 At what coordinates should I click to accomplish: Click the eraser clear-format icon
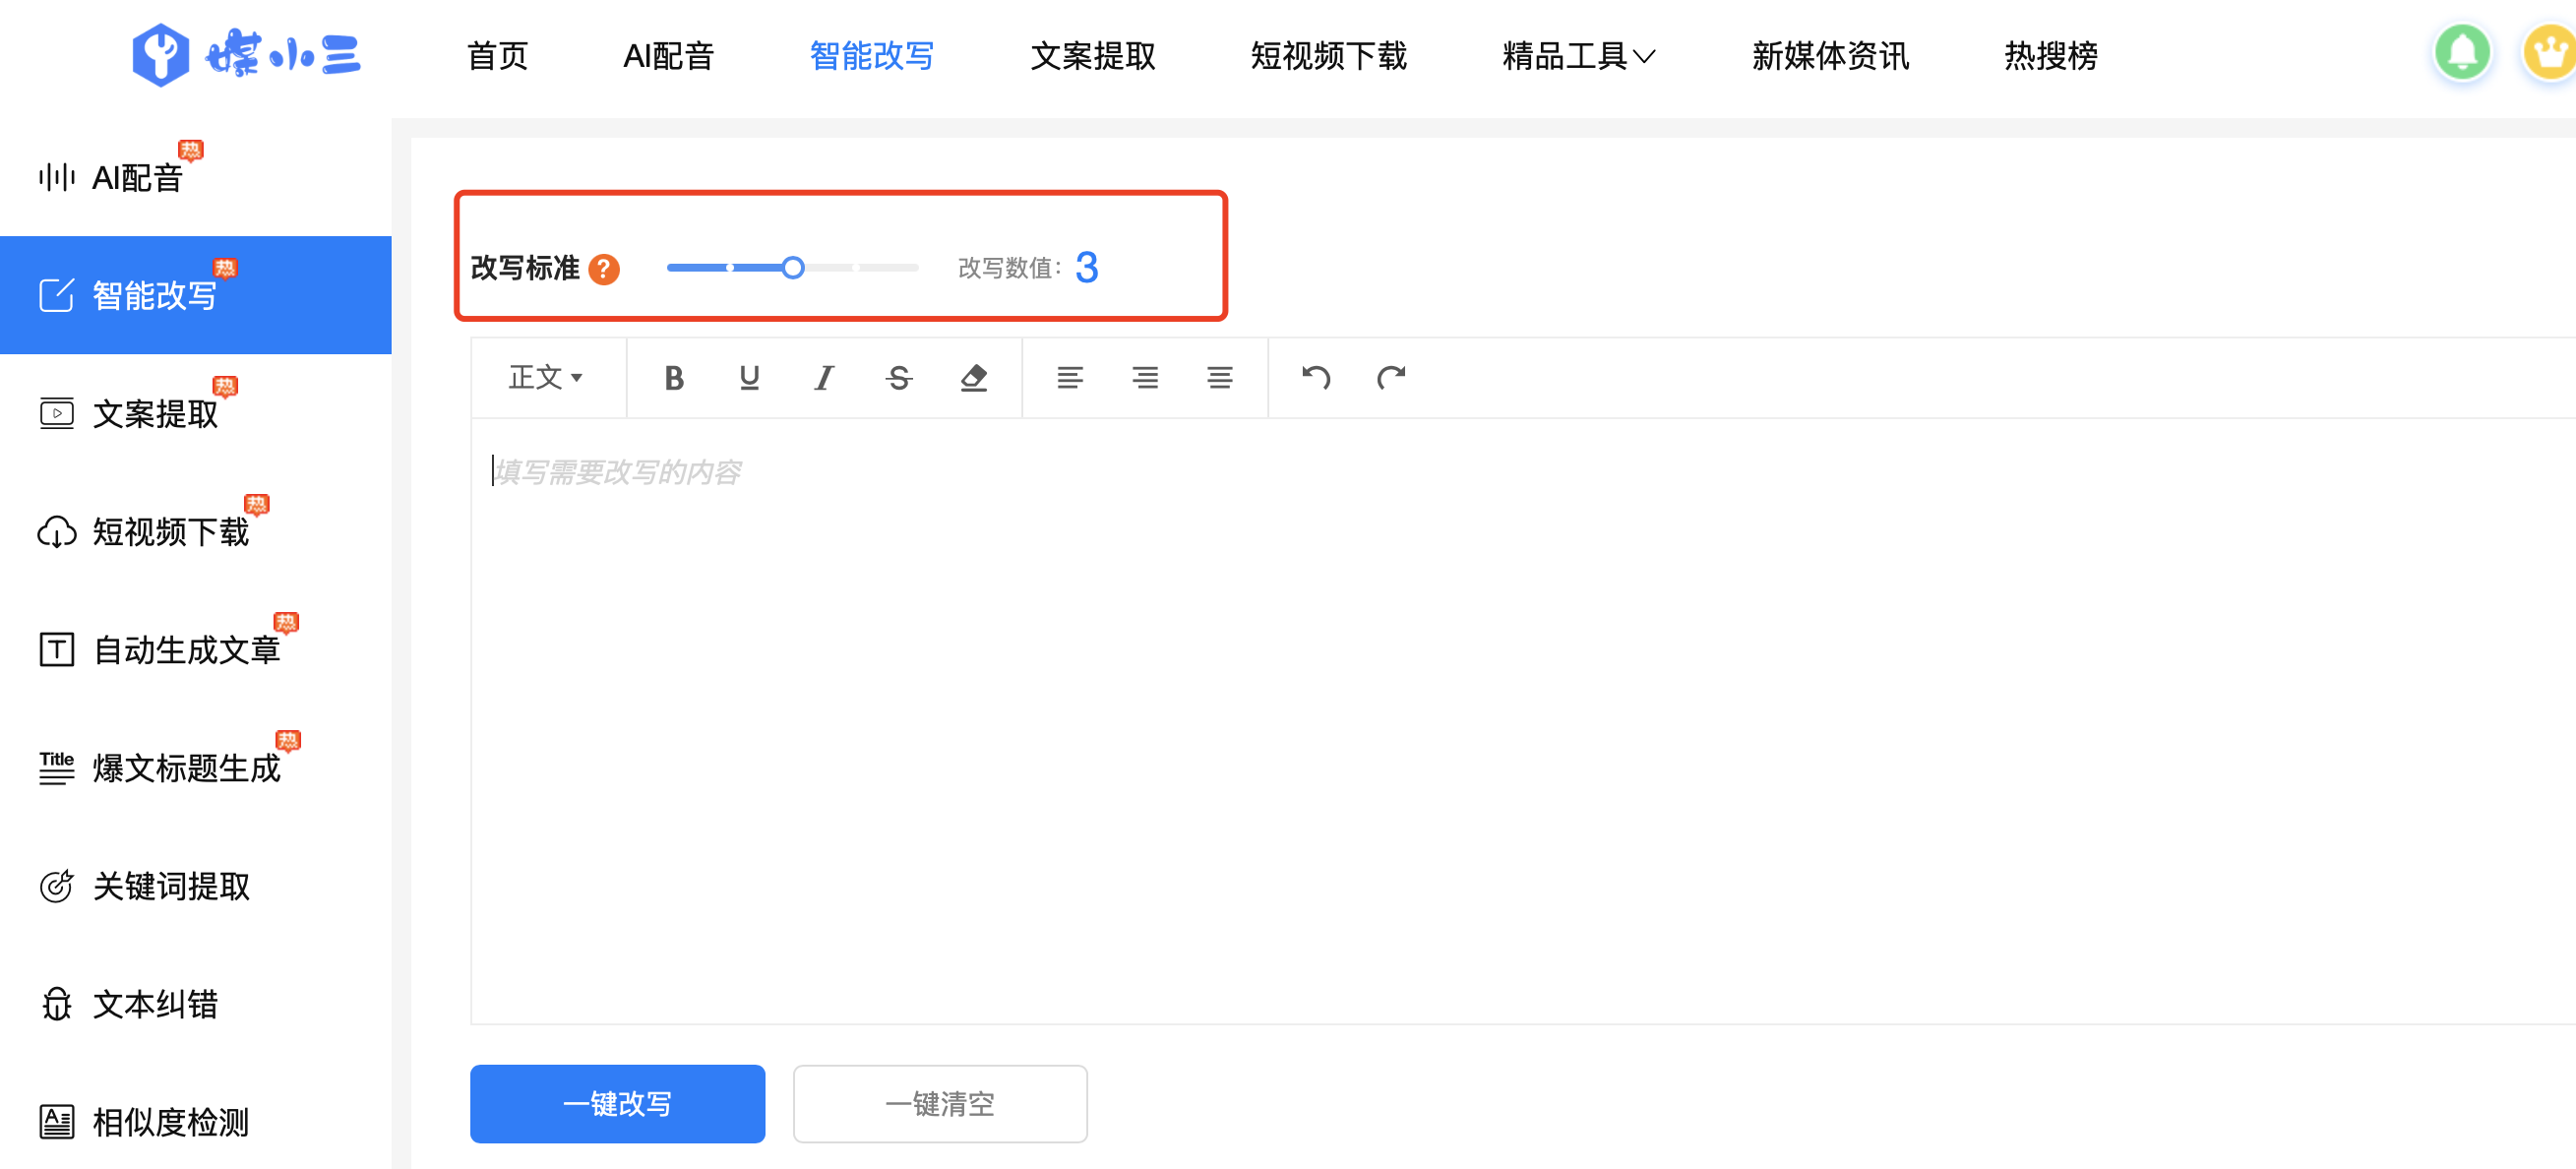[973, 377]
